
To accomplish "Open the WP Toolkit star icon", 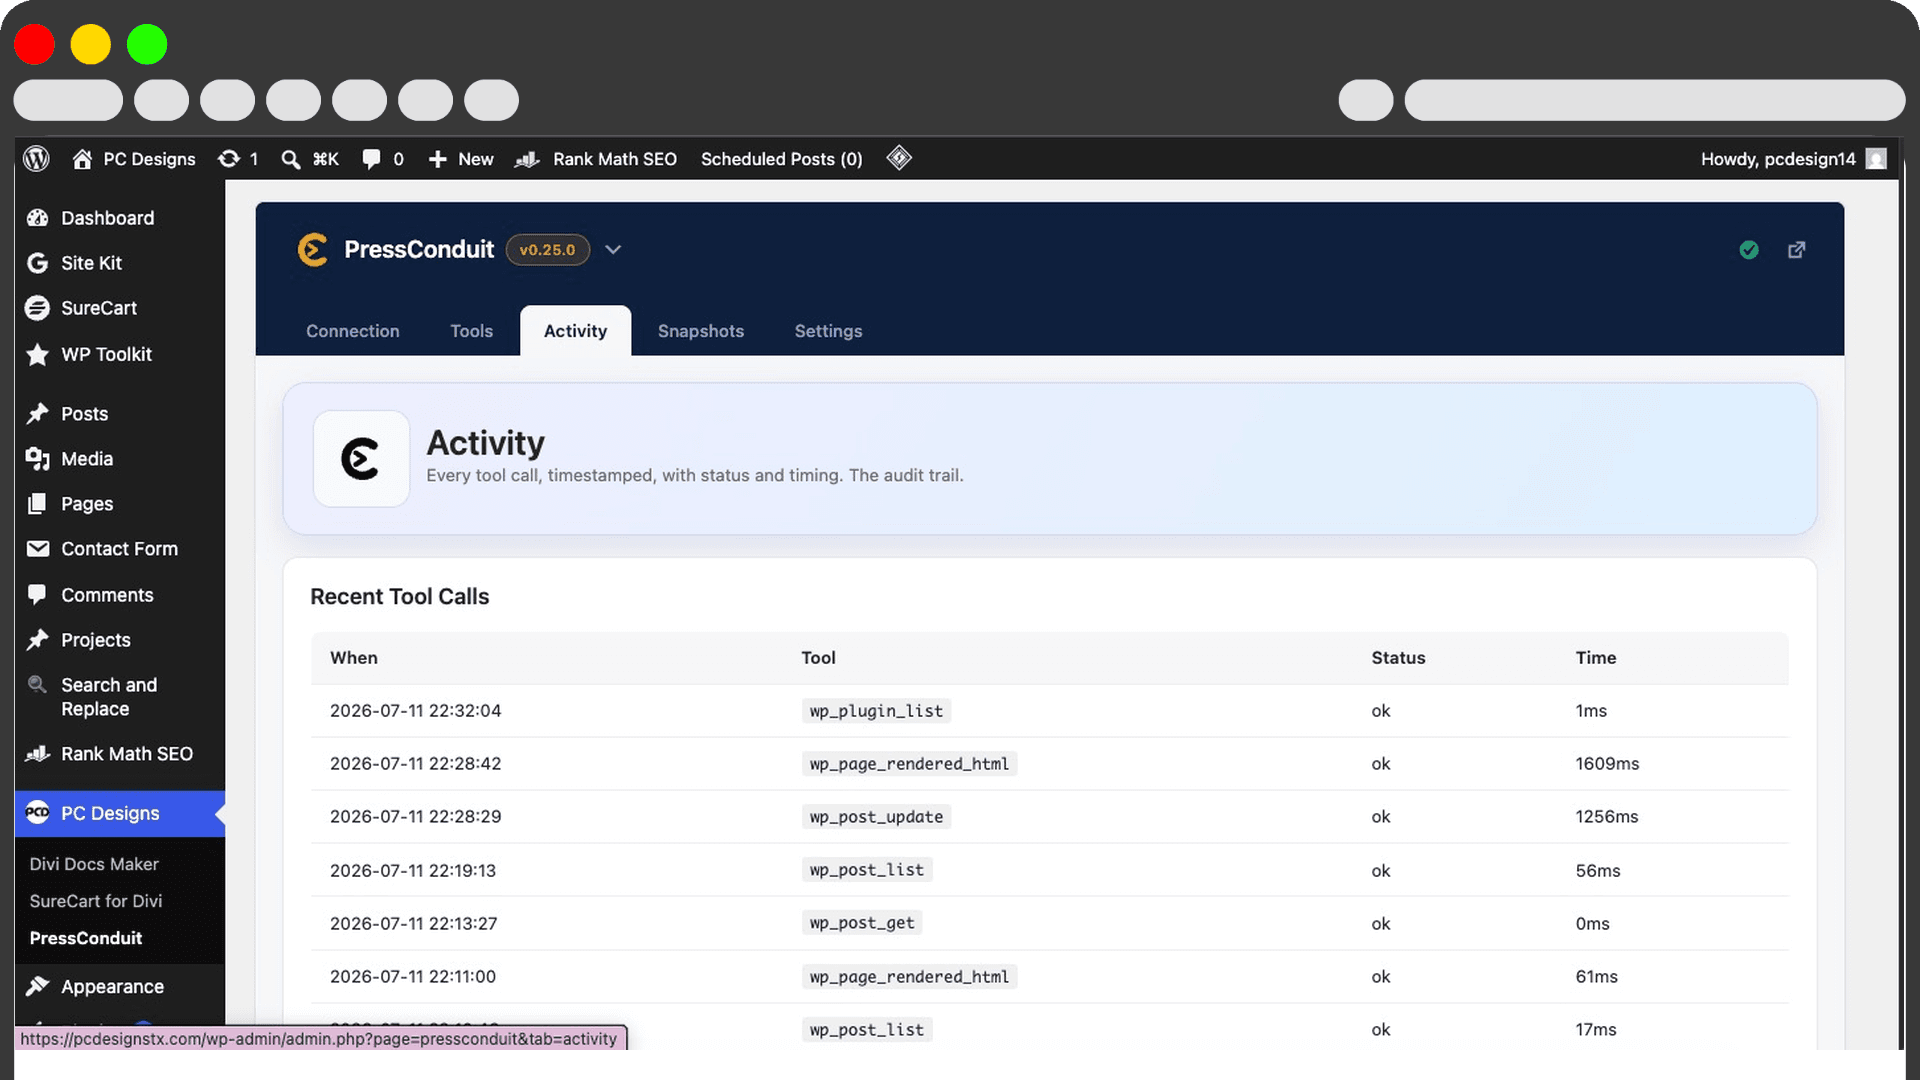I will (38, 354).
